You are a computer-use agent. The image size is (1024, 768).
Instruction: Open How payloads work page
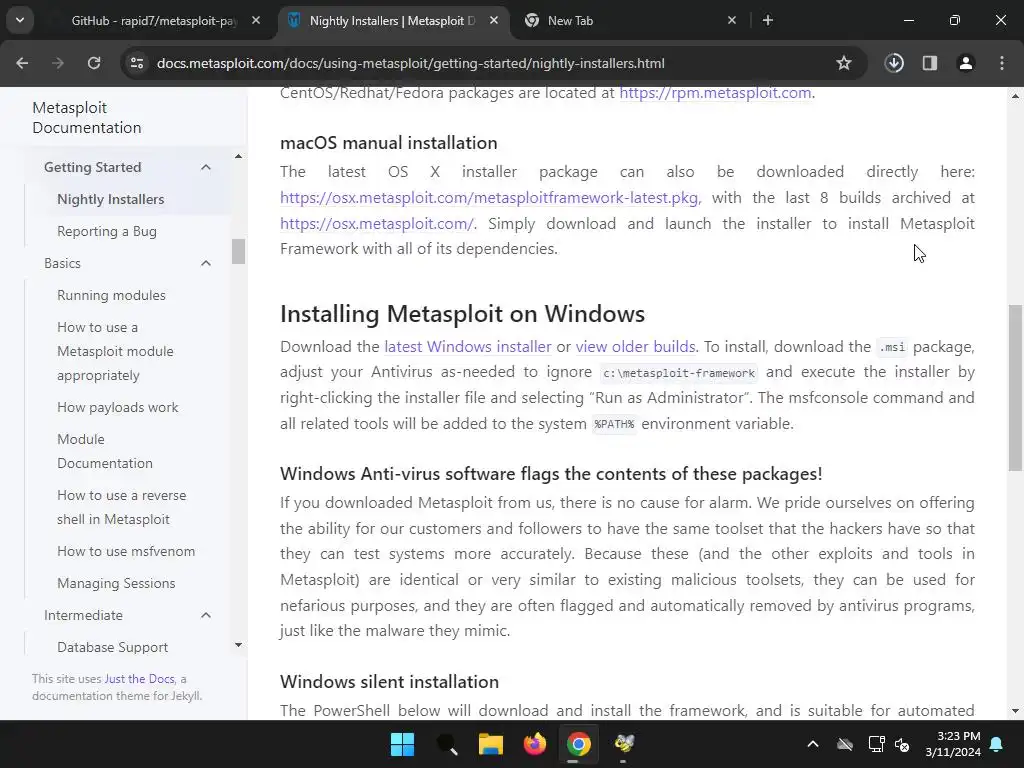(x=118, y=408)
